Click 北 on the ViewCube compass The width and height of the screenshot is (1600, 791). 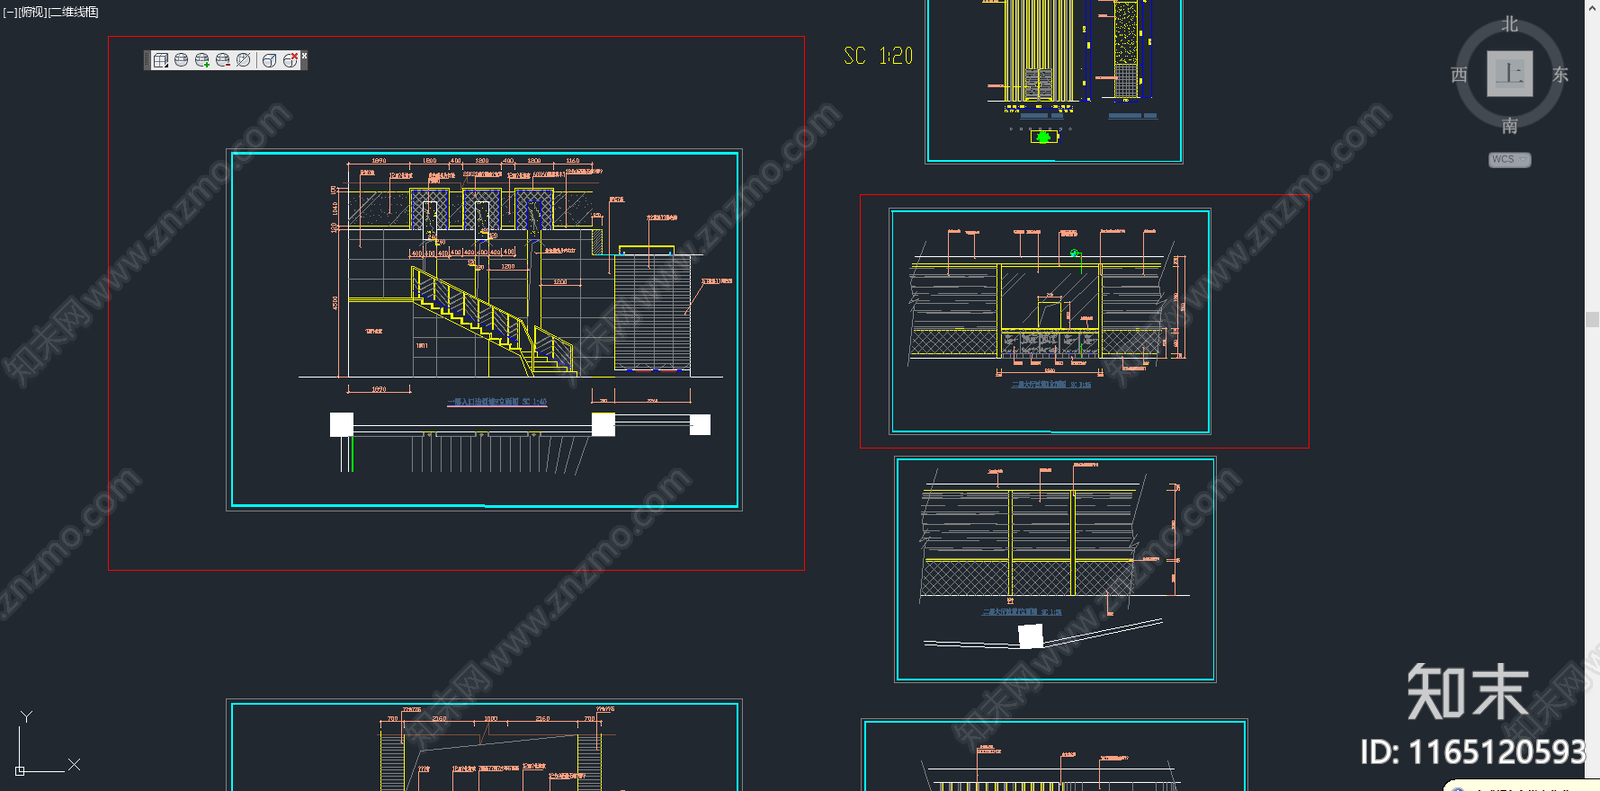click(1510, 24)
